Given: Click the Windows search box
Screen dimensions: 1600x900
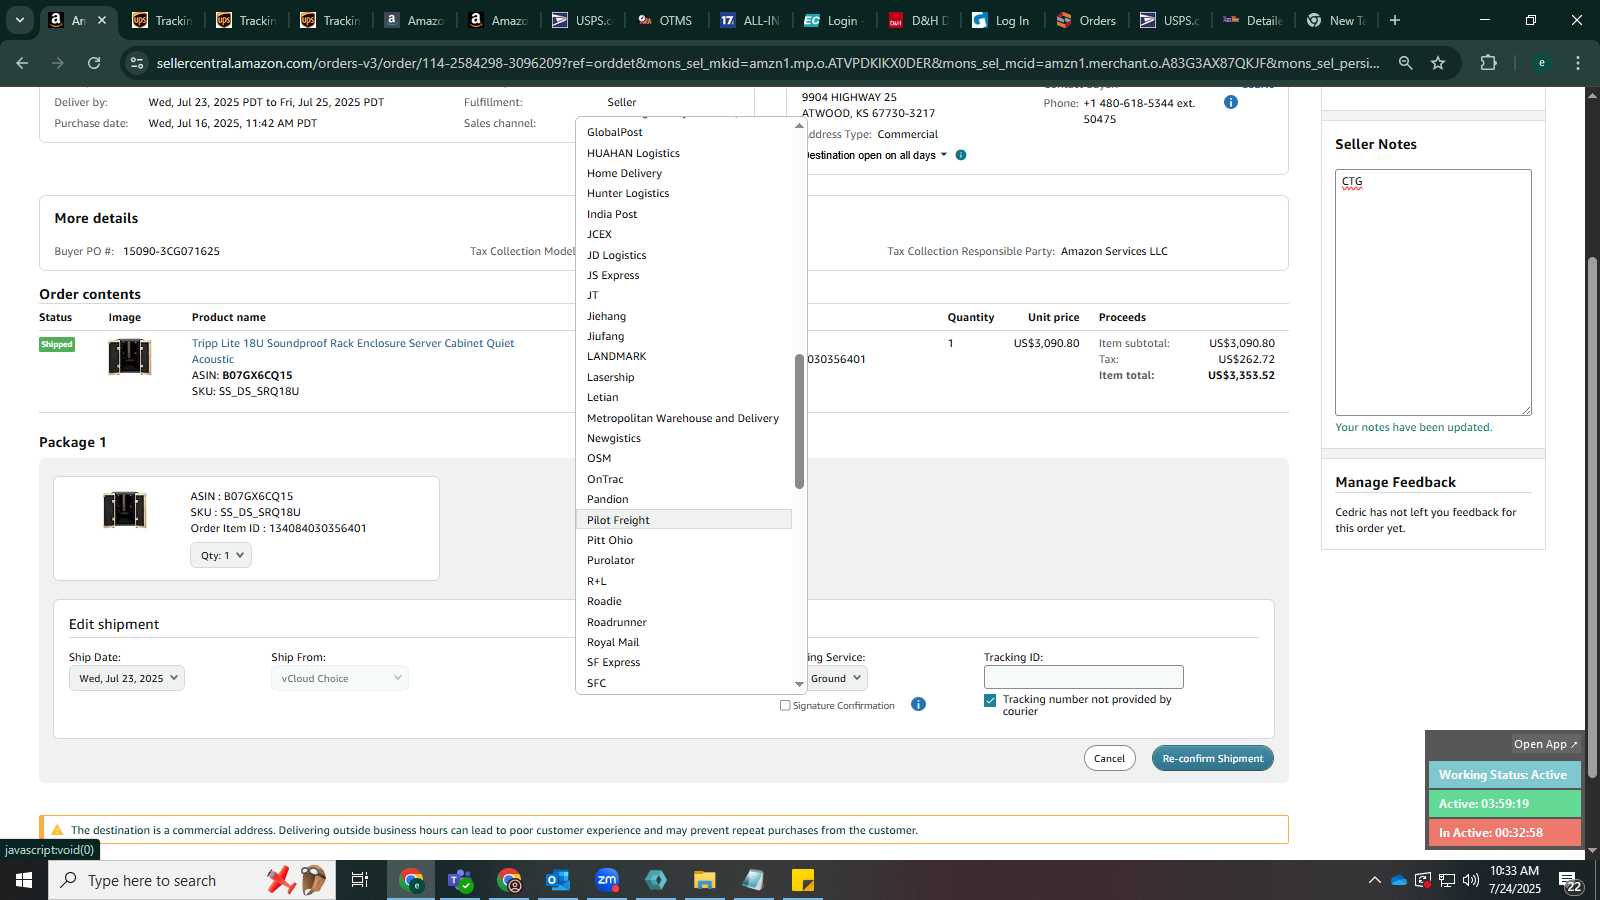Looking at the screenshot, I should coord(192,880).
